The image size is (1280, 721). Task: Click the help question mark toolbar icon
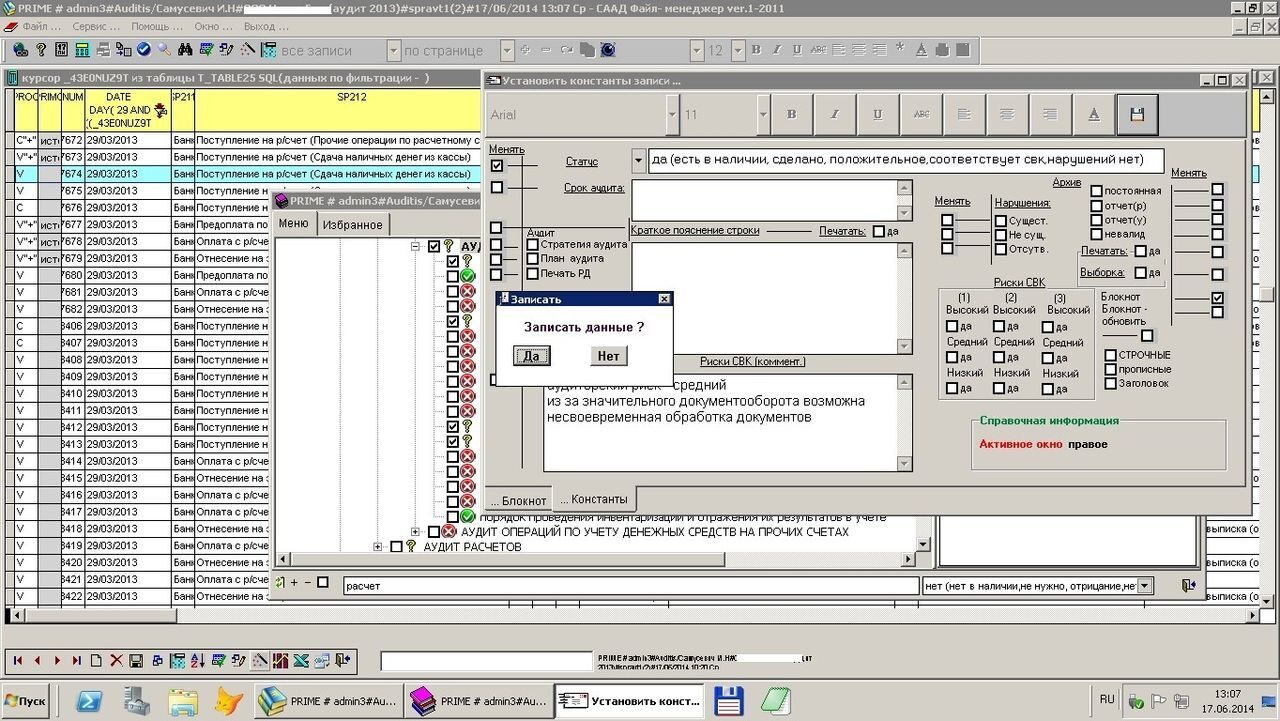[x=41, y=49]
